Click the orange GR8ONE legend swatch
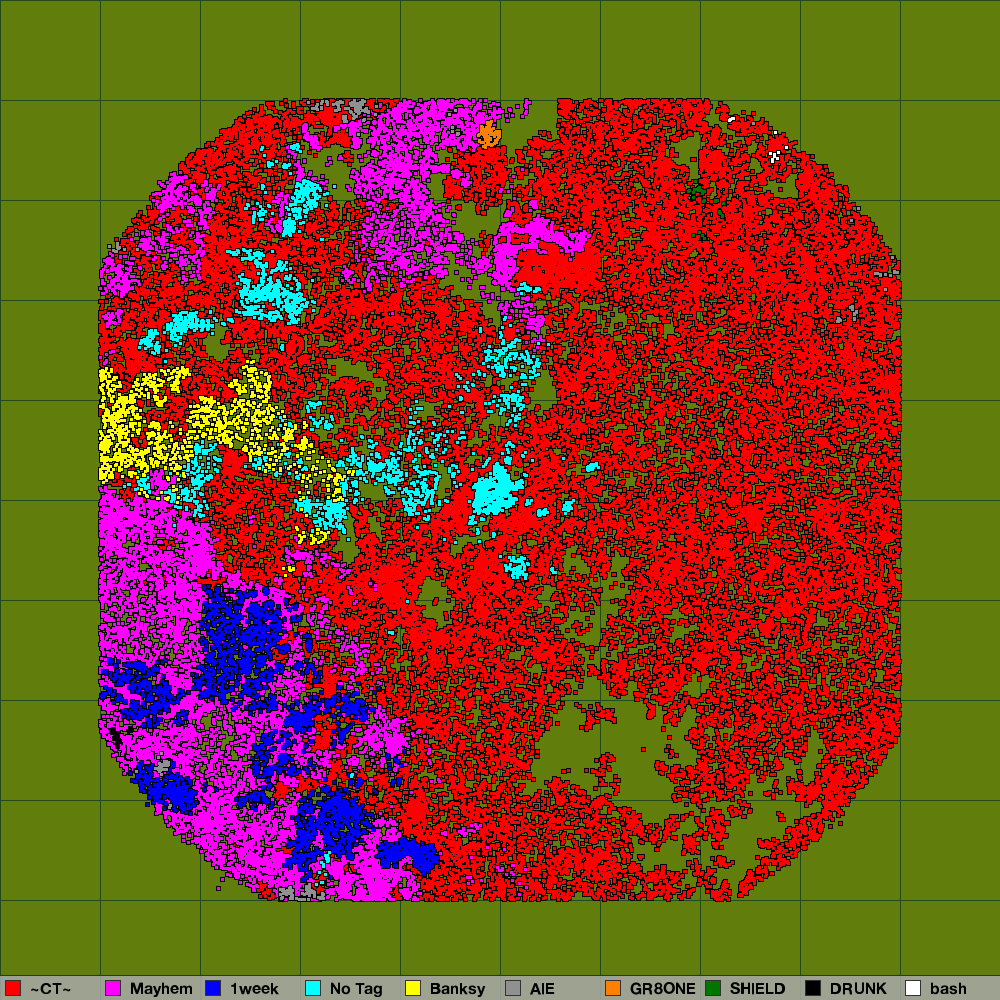 (613, 988)
